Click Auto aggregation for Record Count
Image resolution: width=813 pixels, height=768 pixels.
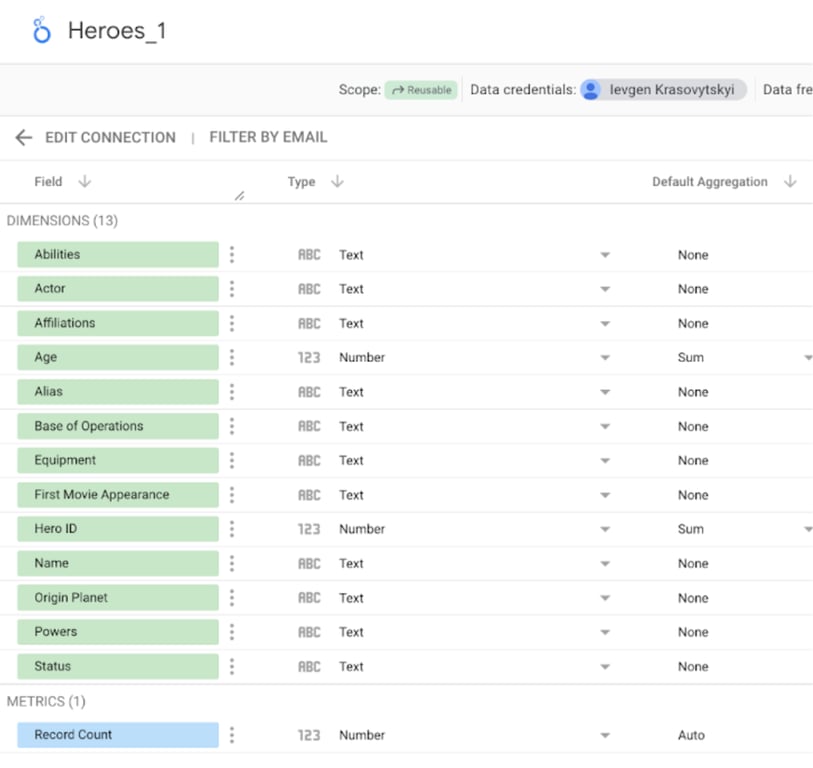tap(691, 735)
